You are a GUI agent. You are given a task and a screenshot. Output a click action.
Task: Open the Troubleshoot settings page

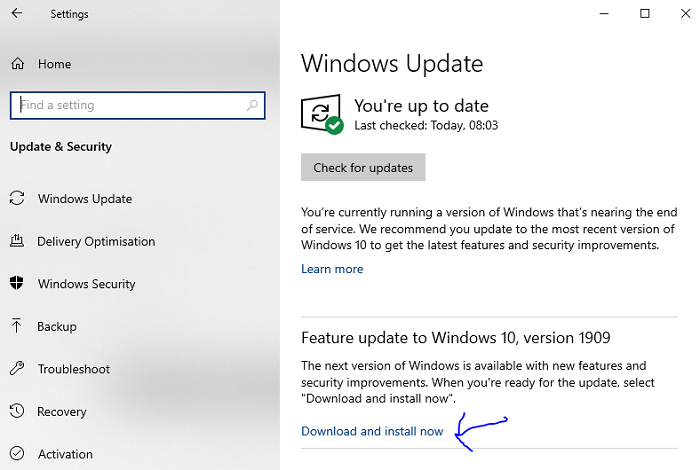tap(74, 369)
